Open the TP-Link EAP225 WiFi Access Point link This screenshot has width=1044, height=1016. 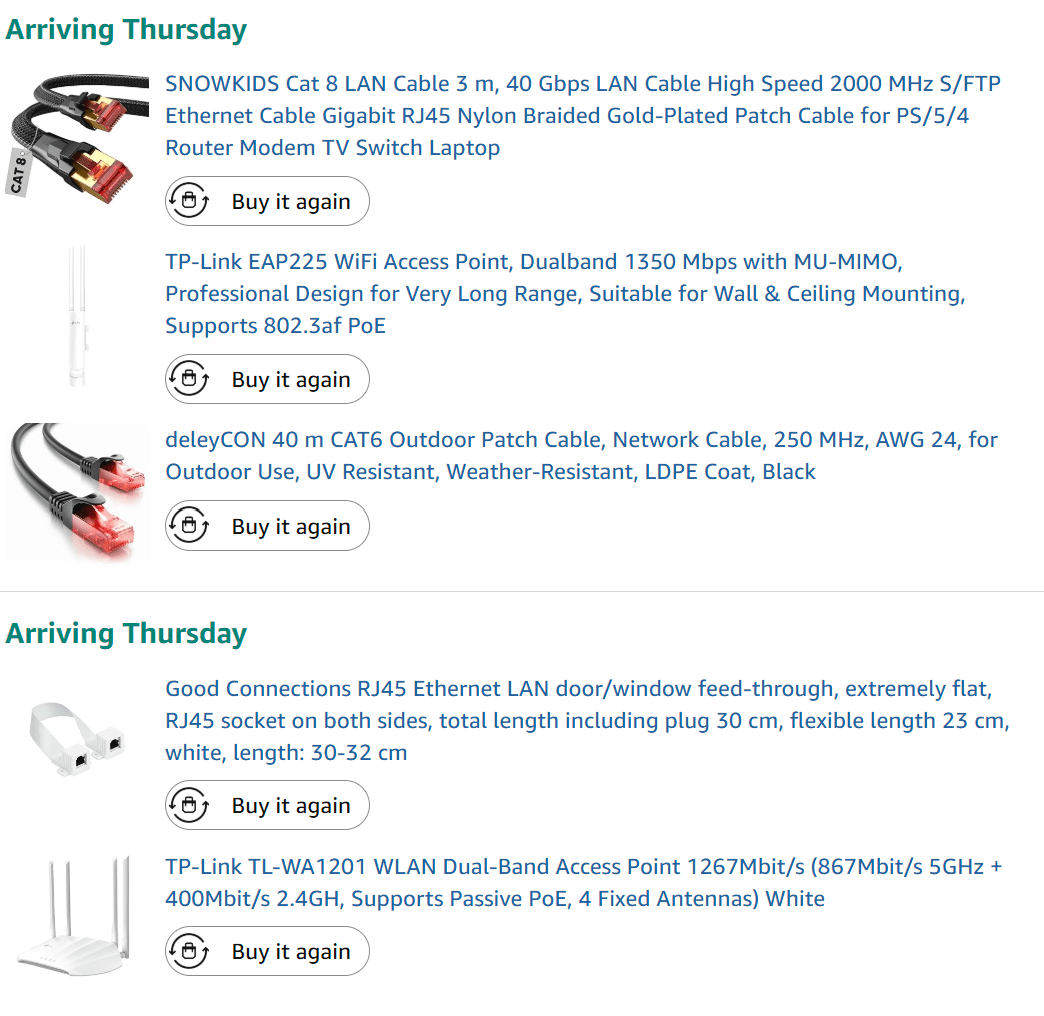[x=564, y=293]
